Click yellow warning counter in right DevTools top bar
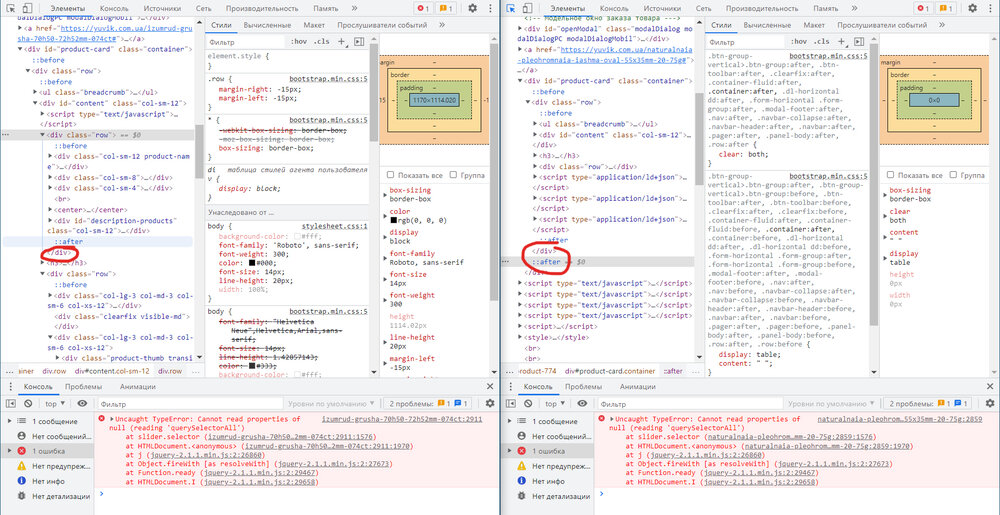Screen dimensions: 1000x515 pos(945,8)
